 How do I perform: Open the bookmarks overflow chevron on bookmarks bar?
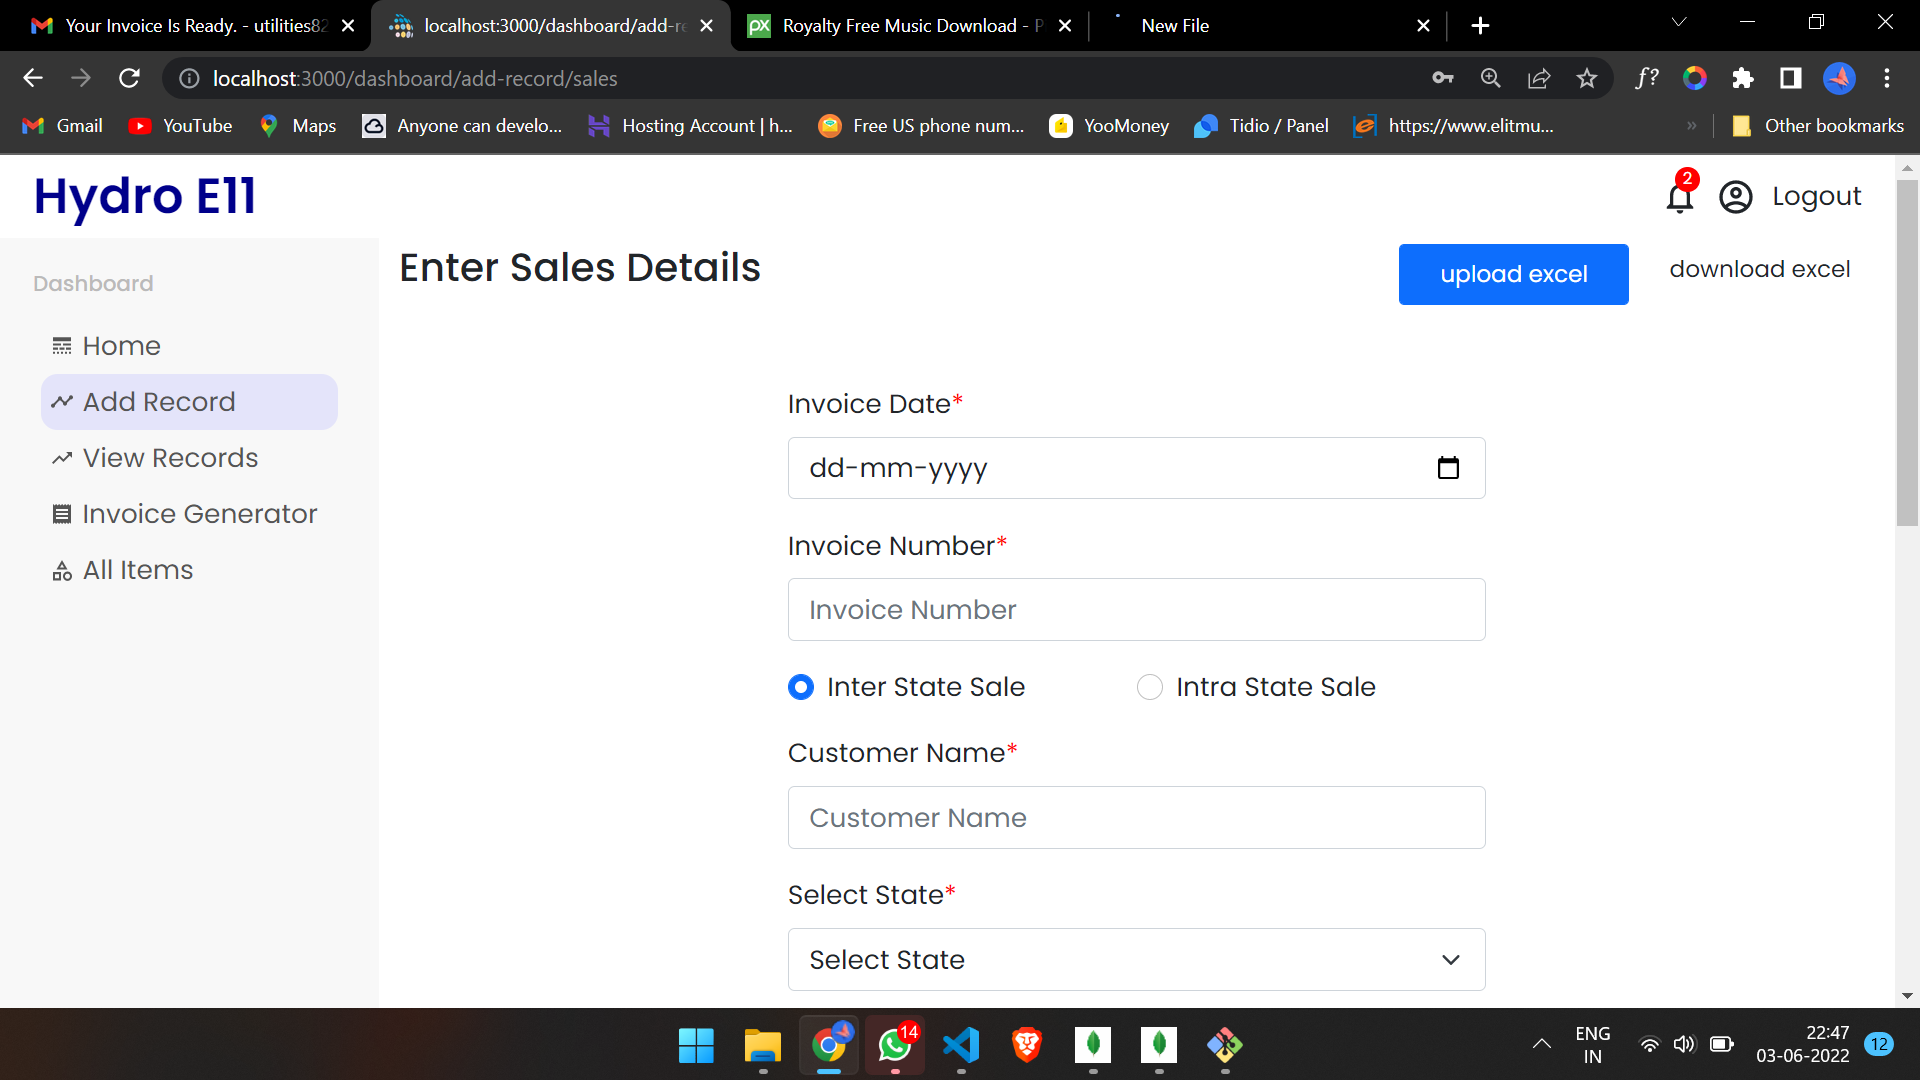(1692, 125)
